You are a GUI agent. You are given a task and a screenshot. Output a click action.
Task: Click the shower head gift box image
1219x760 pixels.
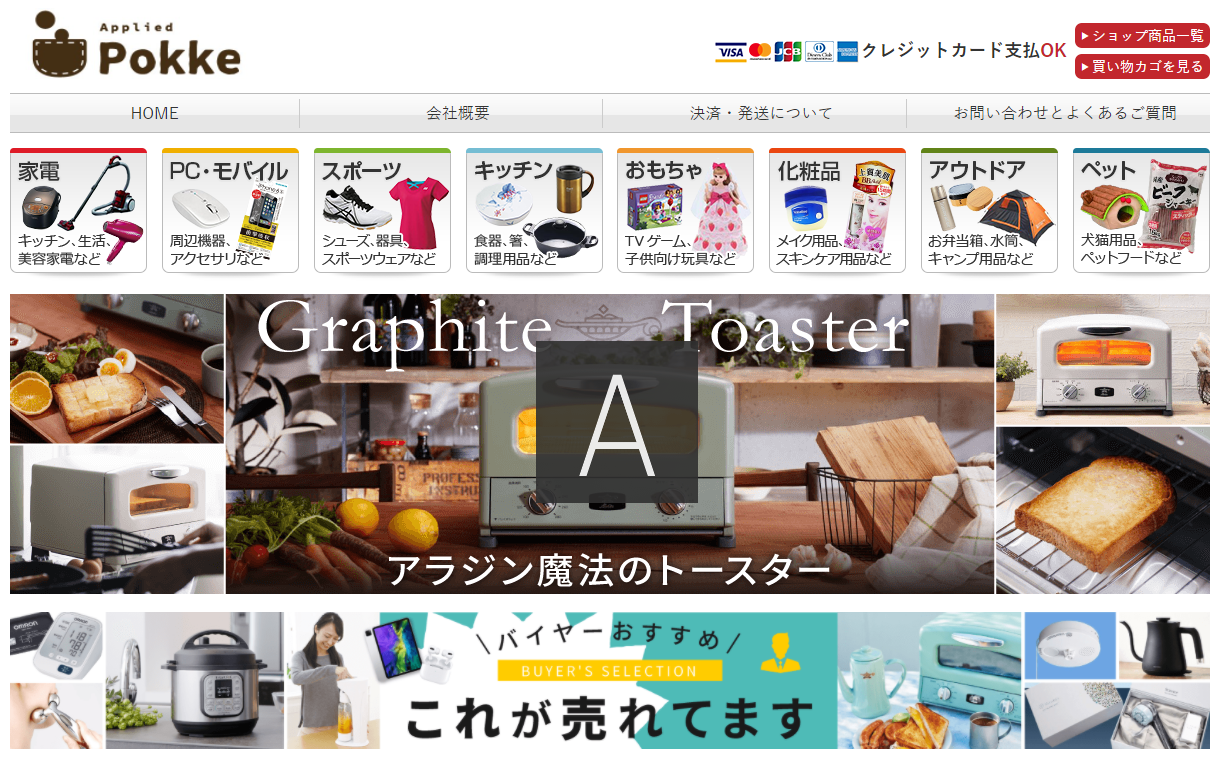tap(1117, 716)
